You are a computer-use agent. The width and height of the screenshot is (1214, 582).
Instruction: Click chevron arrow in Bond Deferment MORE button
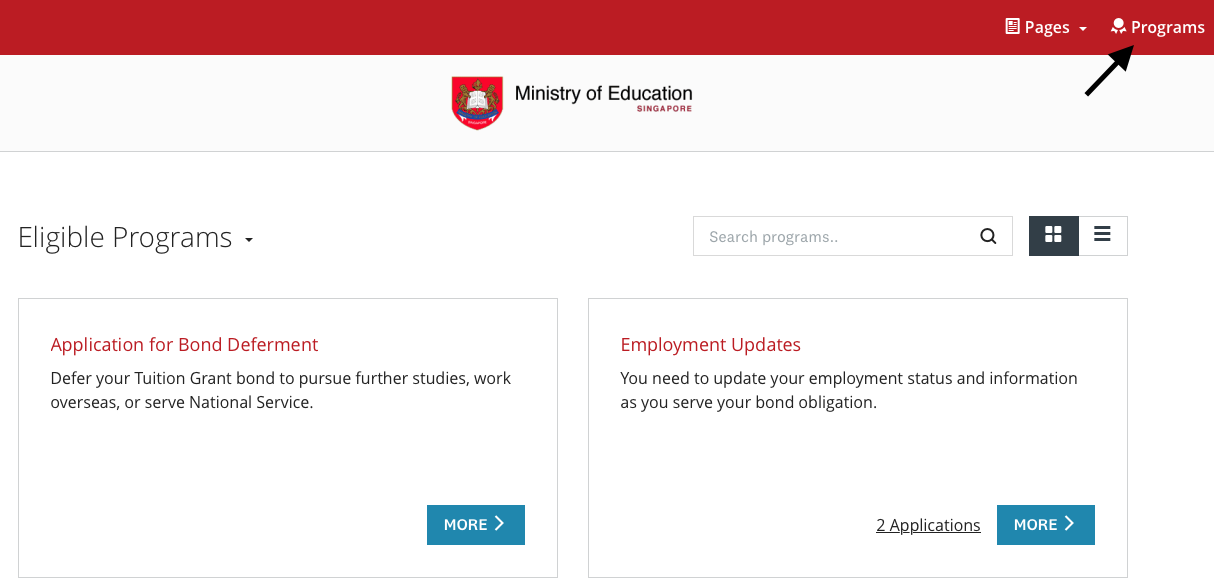[x=499, y=524]
